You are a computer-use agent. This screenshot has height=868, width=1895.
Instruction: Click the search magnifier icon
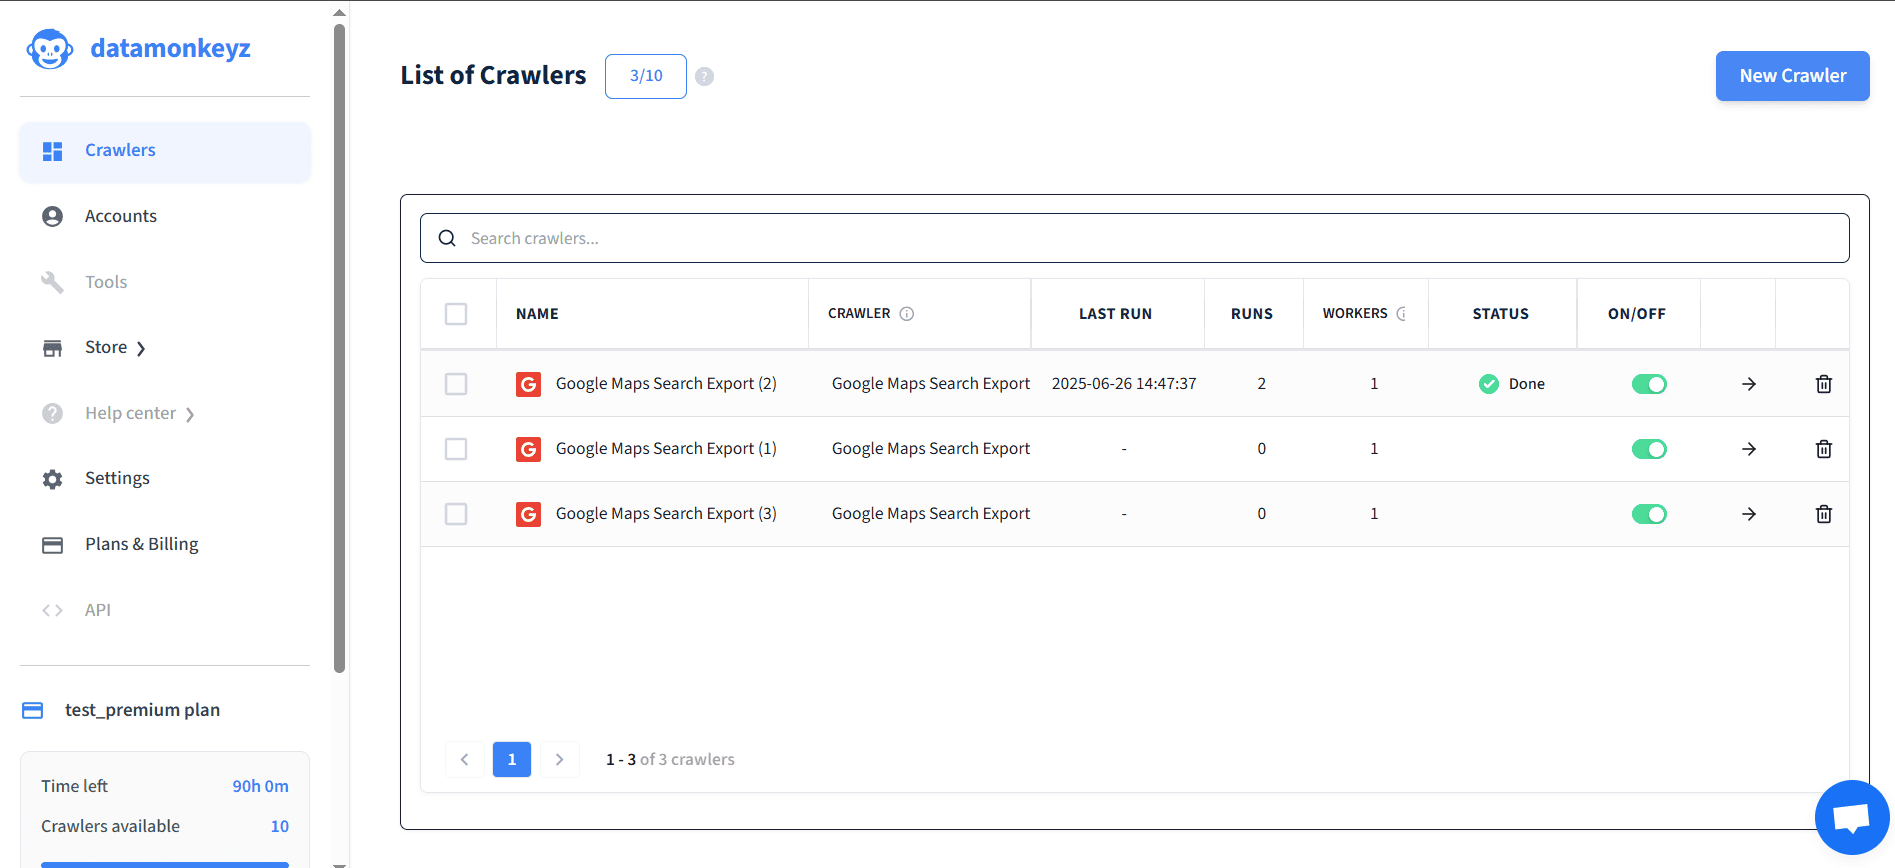click(447, 238)
